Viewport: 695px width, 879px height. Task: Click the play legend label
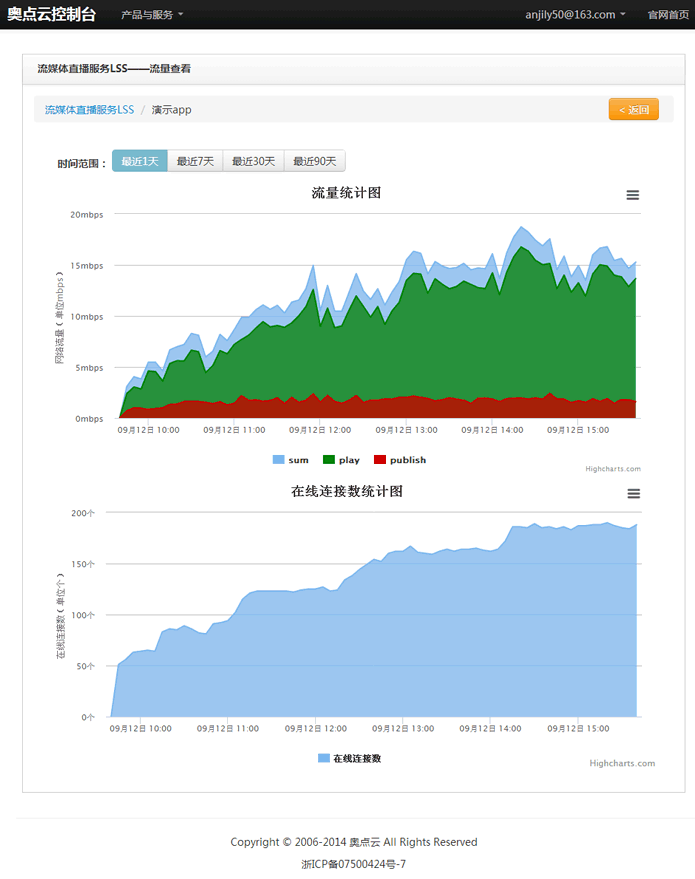pos(349,460)
